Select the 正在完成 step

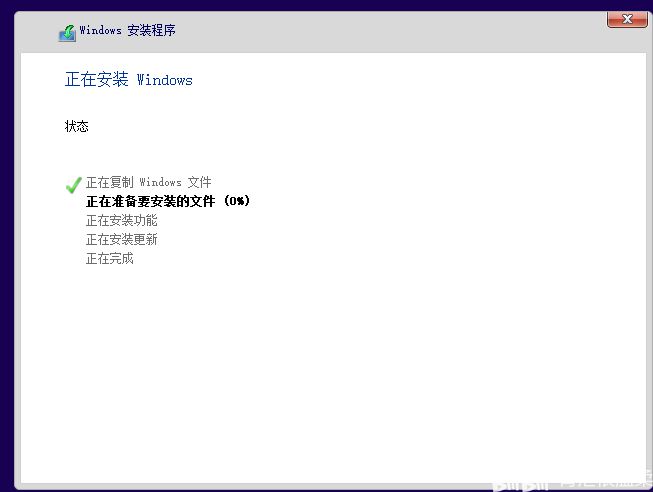coord(110,259)
